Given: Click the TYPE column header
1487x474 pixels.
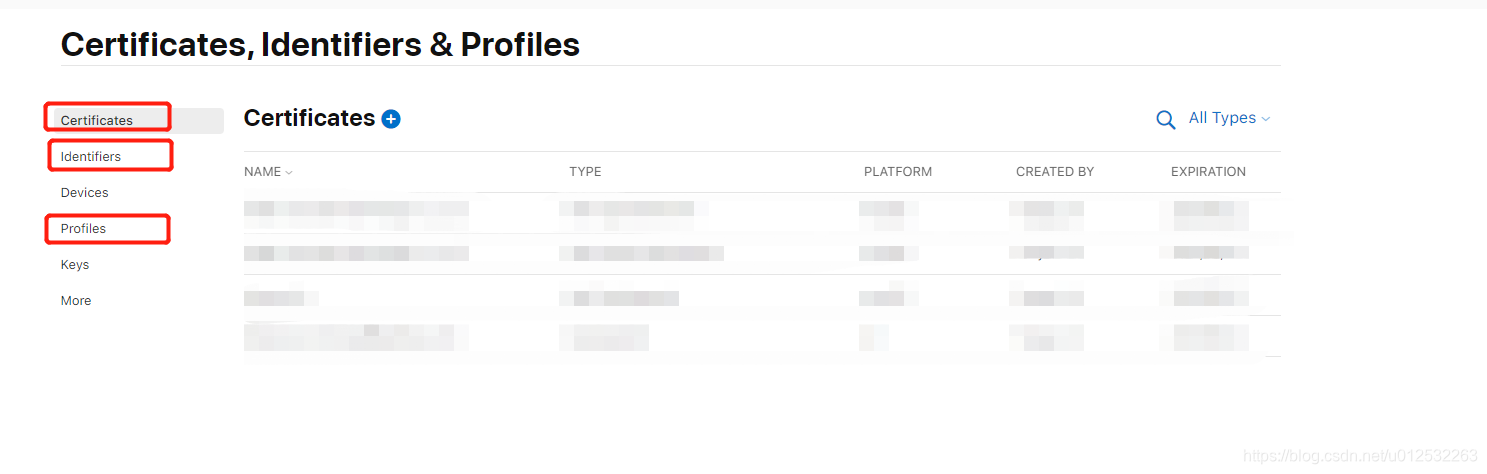Looking at the screenshot, I should pos(585,172).
